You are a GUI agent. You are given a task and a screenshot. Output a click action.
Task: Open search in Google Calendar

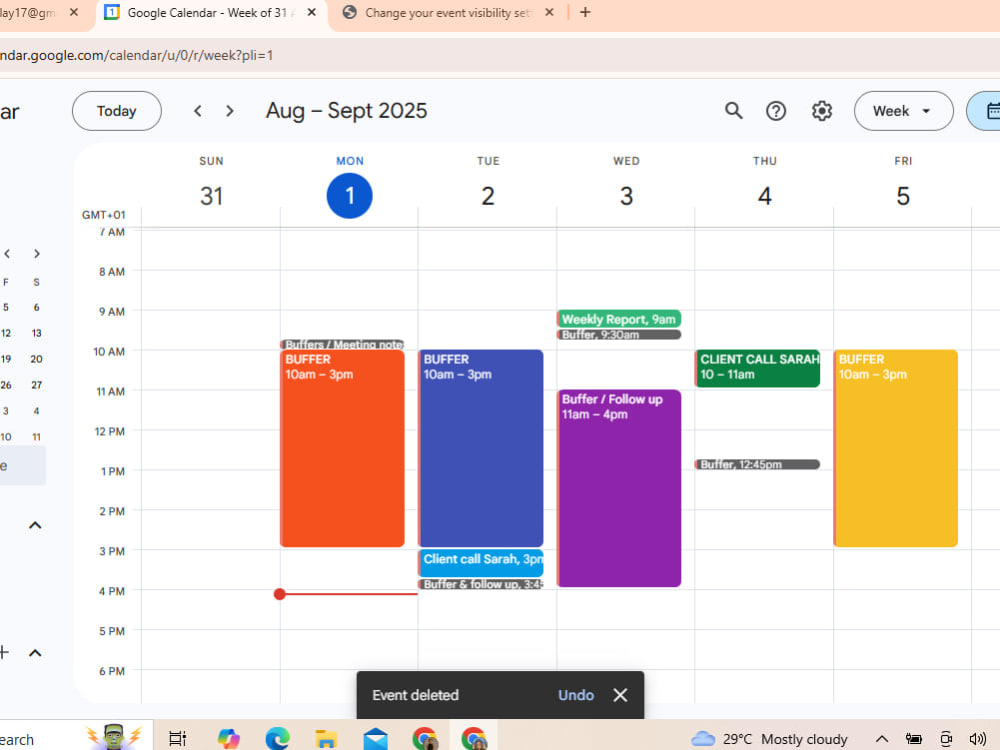click(733, 111)
